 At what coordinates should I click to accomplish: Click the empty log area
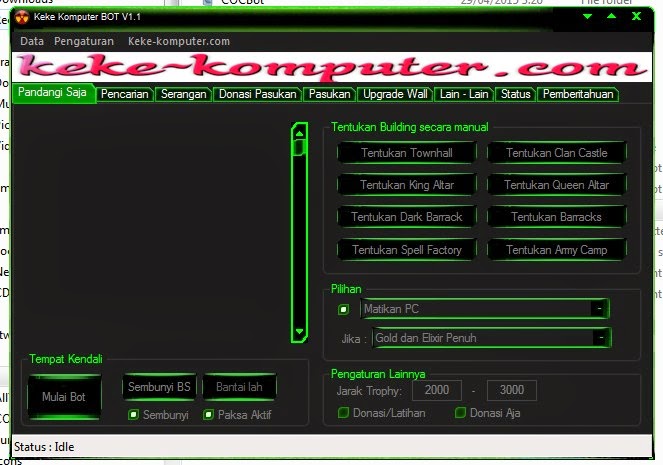152,230
